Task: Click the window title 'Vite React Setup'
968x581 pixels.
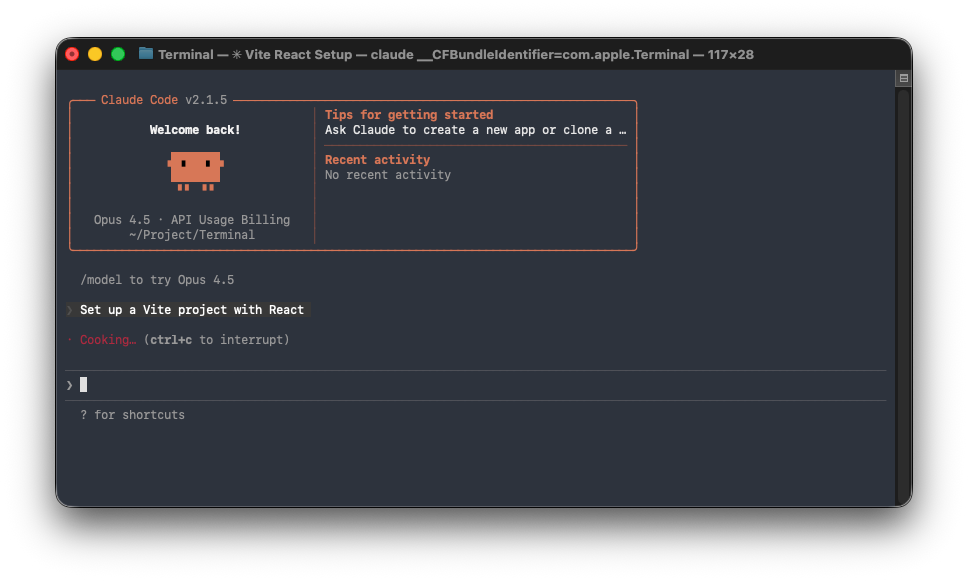Action: (x=298, y=54)
